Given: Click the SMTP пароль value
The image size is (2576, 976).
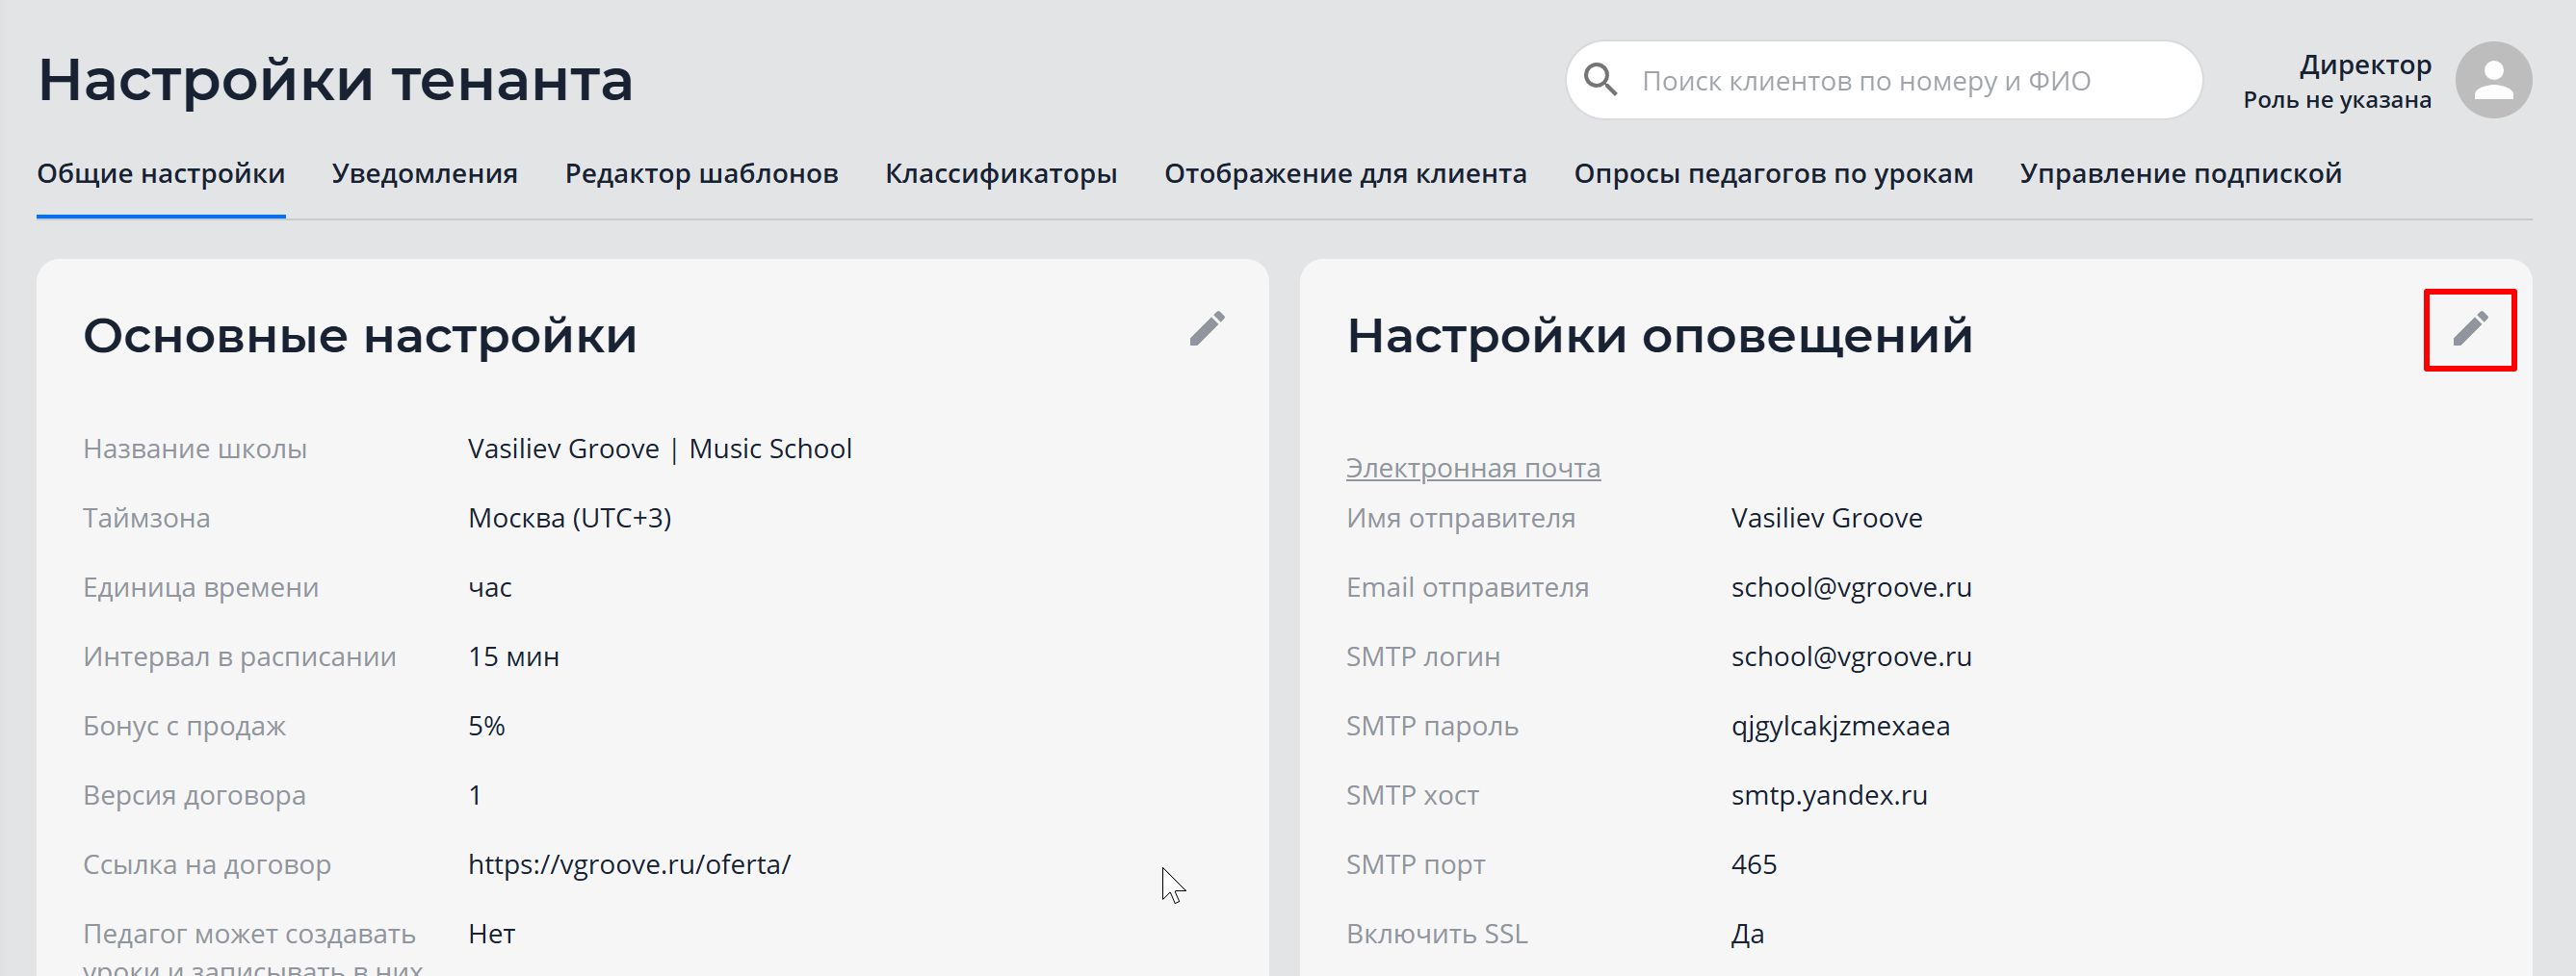Looking at the screenshot, I should coord(1840,726).
